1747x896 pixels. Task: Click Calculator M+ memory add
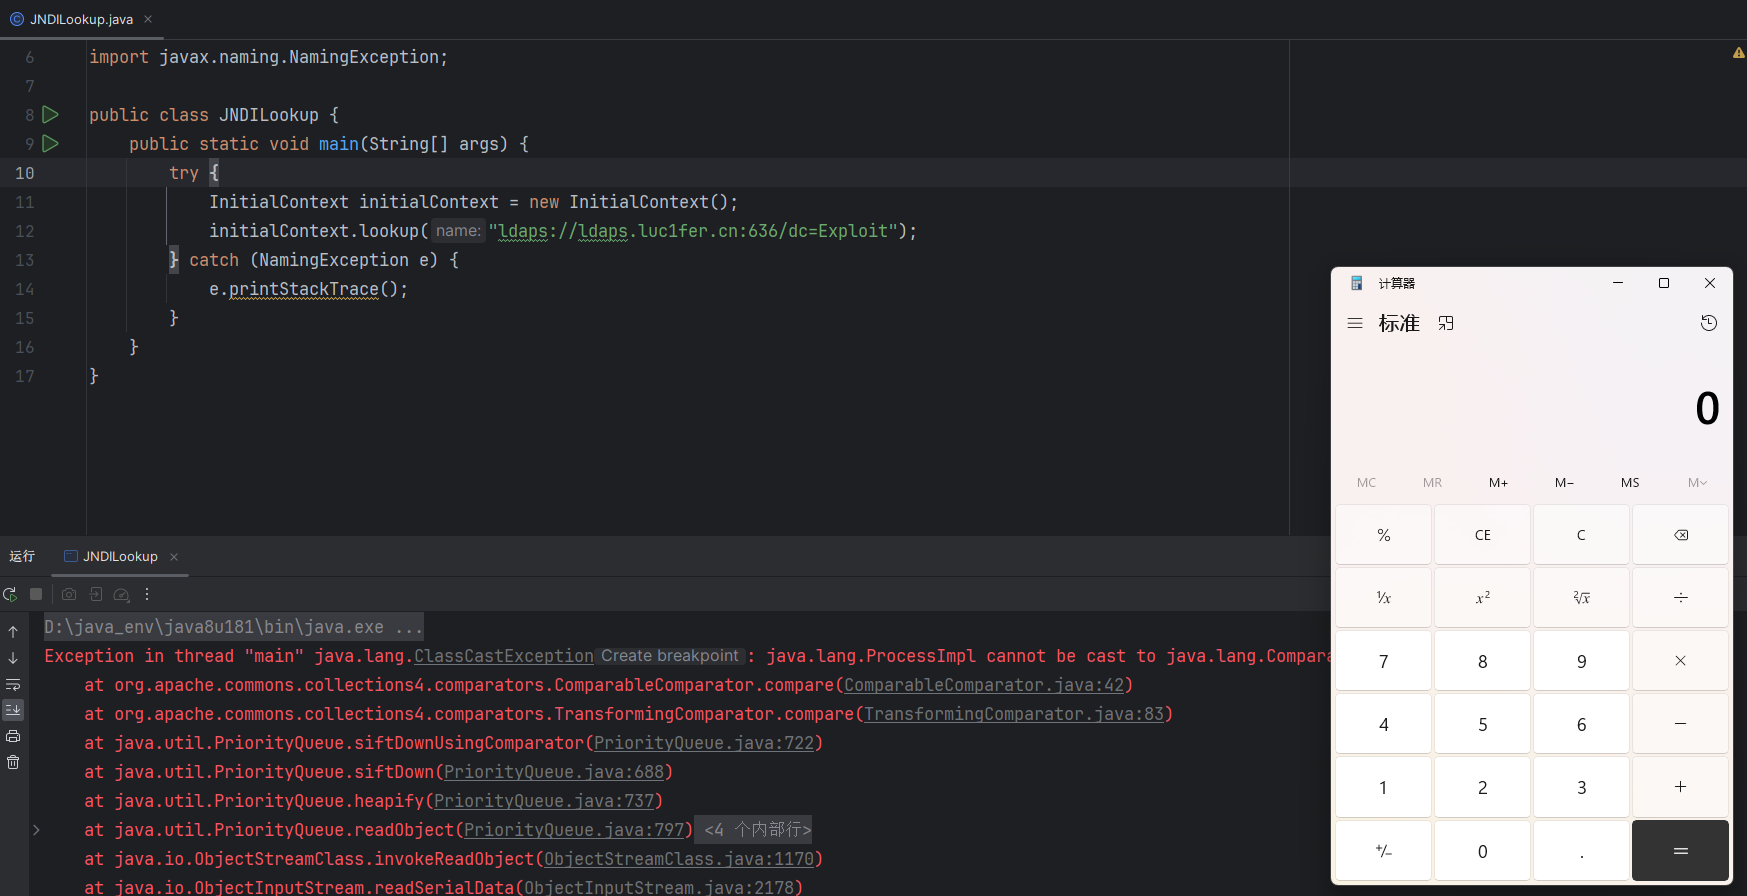point(1498,483)
